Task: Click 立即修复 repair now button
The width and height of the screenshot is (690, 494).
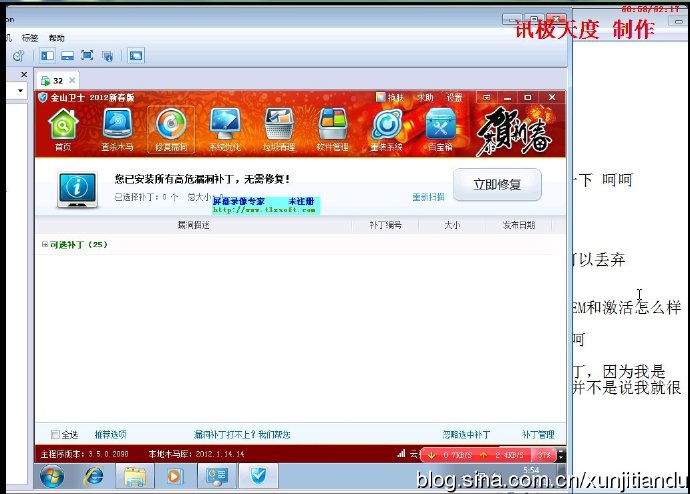Action: tap(497, 184)
